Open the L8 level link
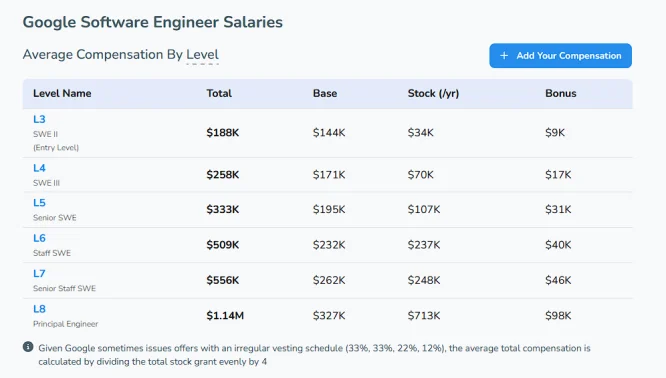This screenshot has width=666, height=378. pos(39,309)
